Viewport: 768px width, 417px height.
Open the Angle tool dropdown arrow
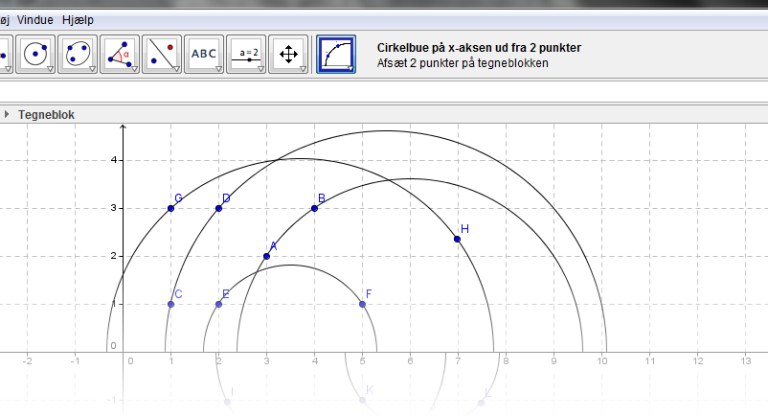[x=134, y=69]
